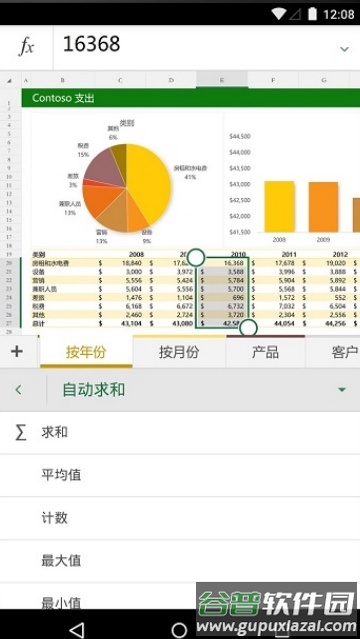Switch to the 按月份 sheet tab
The image size is (360, 639).
point(179,352)
